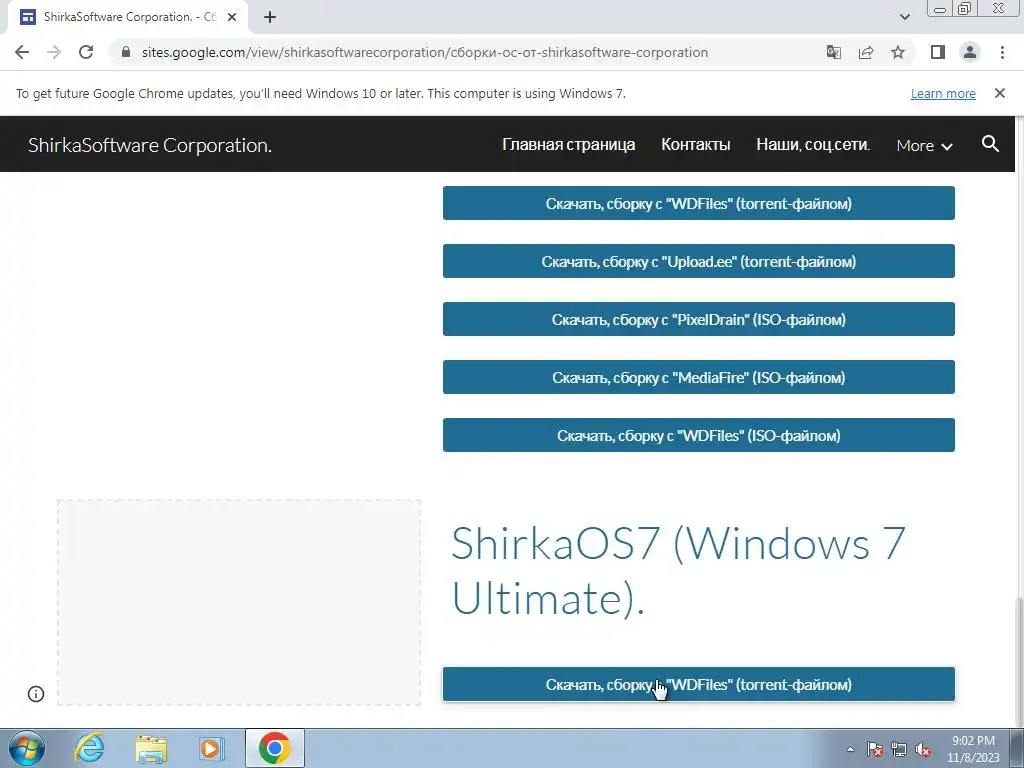
Task: Open Windows Explorer from taskbar
Action: (x=151, y=748)
